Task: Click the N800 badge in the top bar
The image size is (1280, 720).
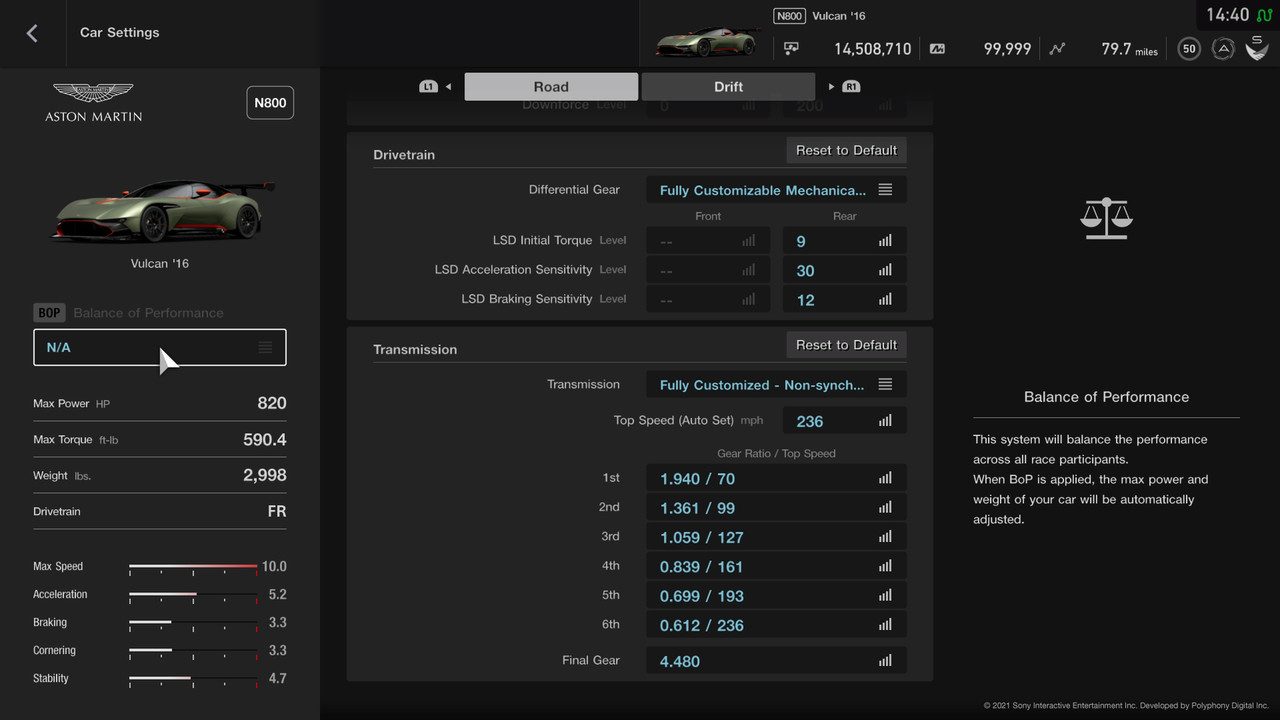Action: click(x=789, y=16)
